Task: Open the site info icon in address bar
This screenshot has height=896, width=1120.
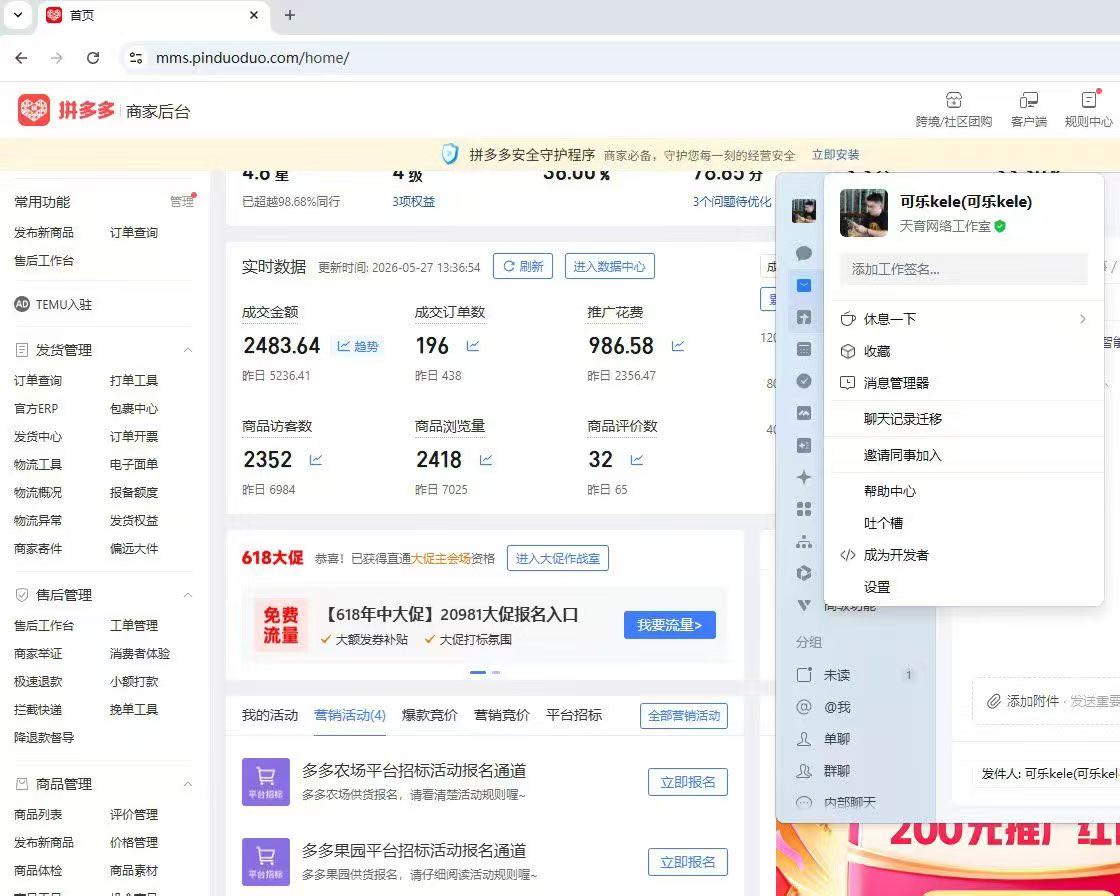Action: [x=136, y=58]
